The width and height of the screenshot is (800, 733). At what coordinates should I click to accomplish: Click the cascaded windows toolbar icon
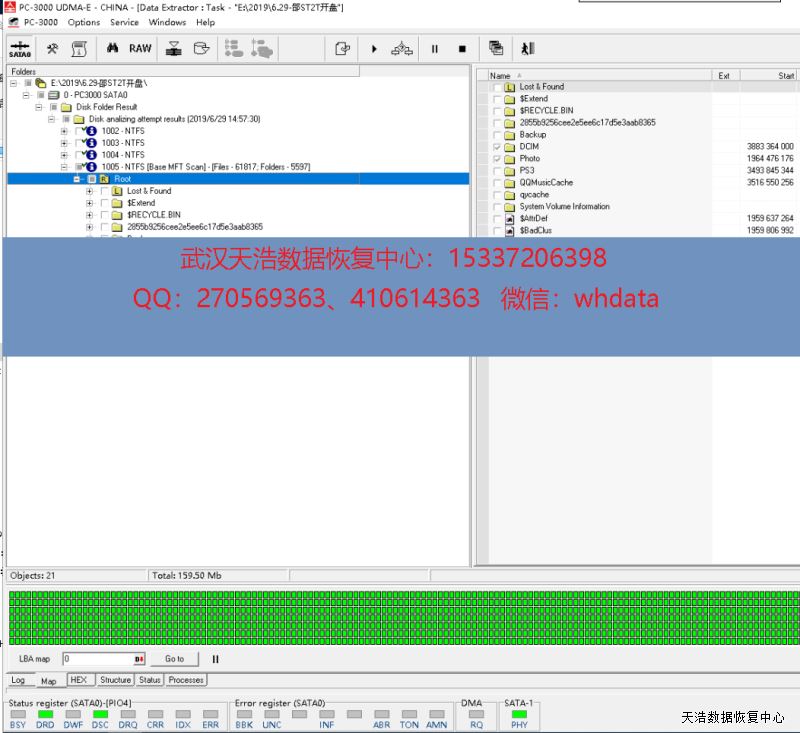pyautogui.click(x=496, y=48)
